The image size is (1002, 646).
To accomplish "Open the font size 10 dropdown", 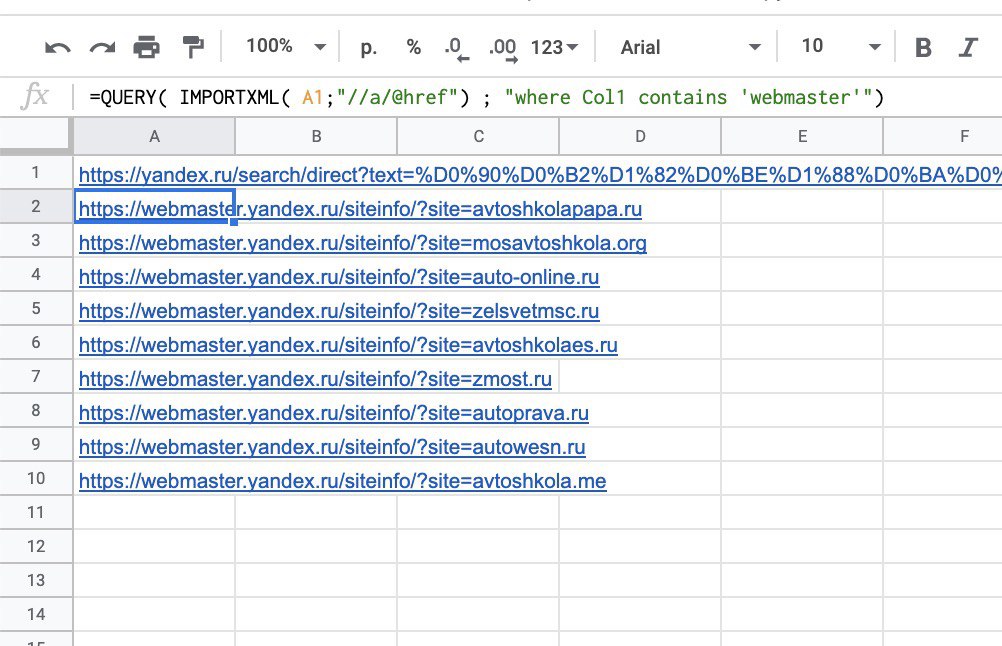I will point(840,47).
